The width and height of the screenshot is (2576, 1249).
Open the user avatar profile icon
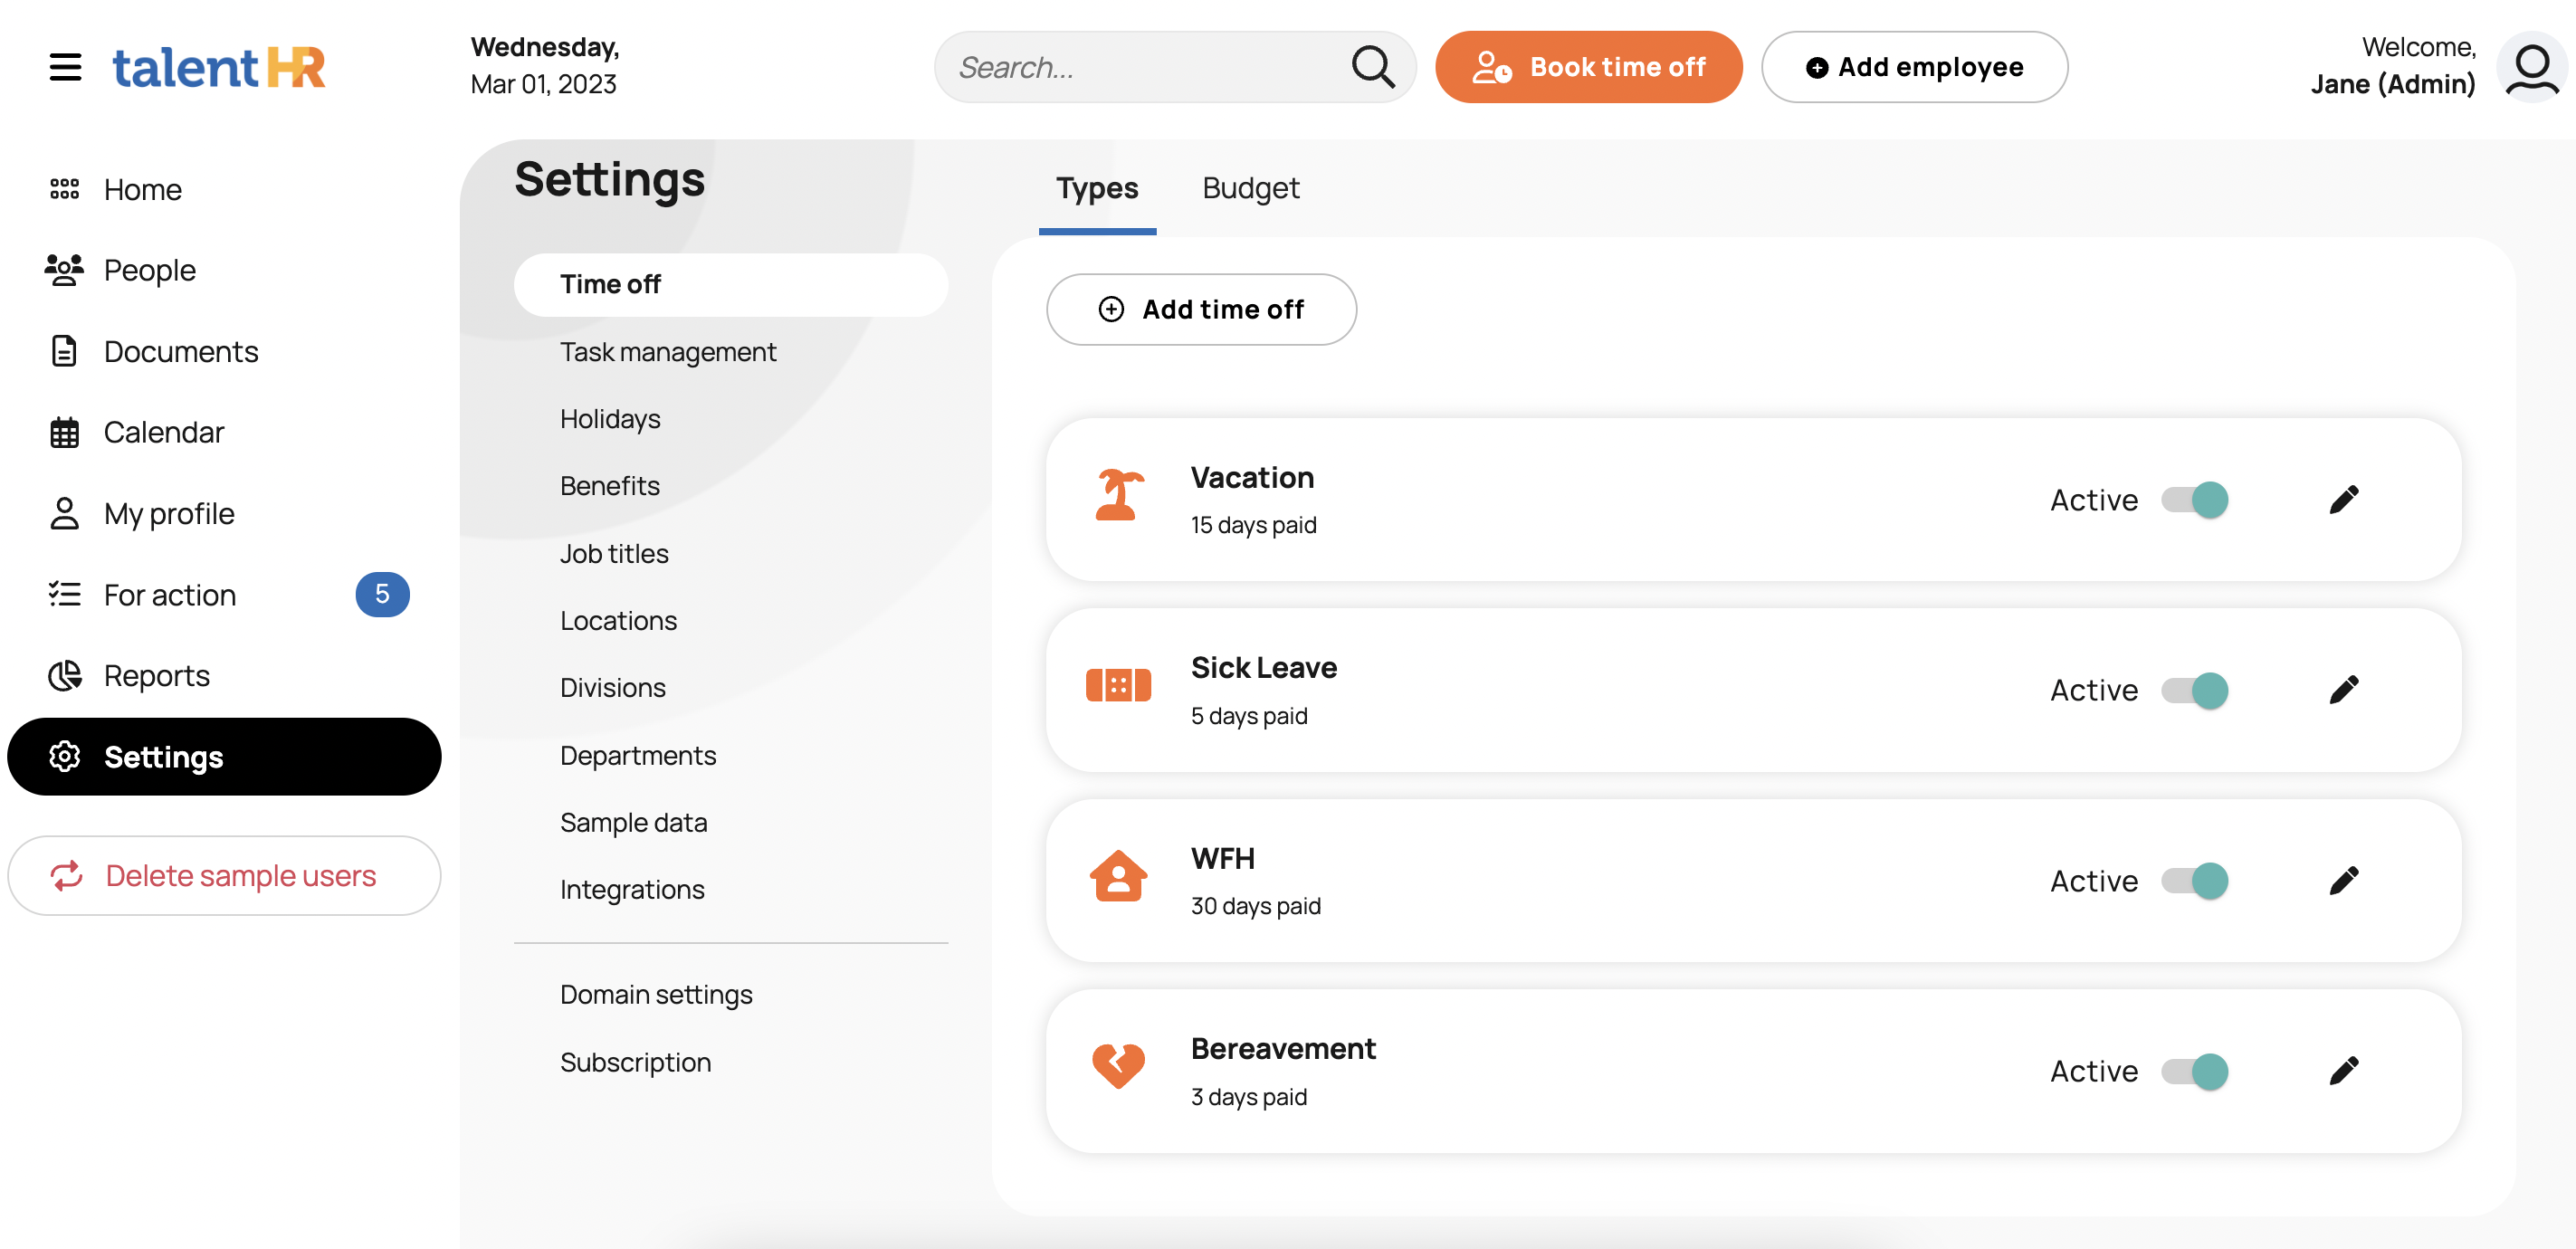(x=2531, y=67)
